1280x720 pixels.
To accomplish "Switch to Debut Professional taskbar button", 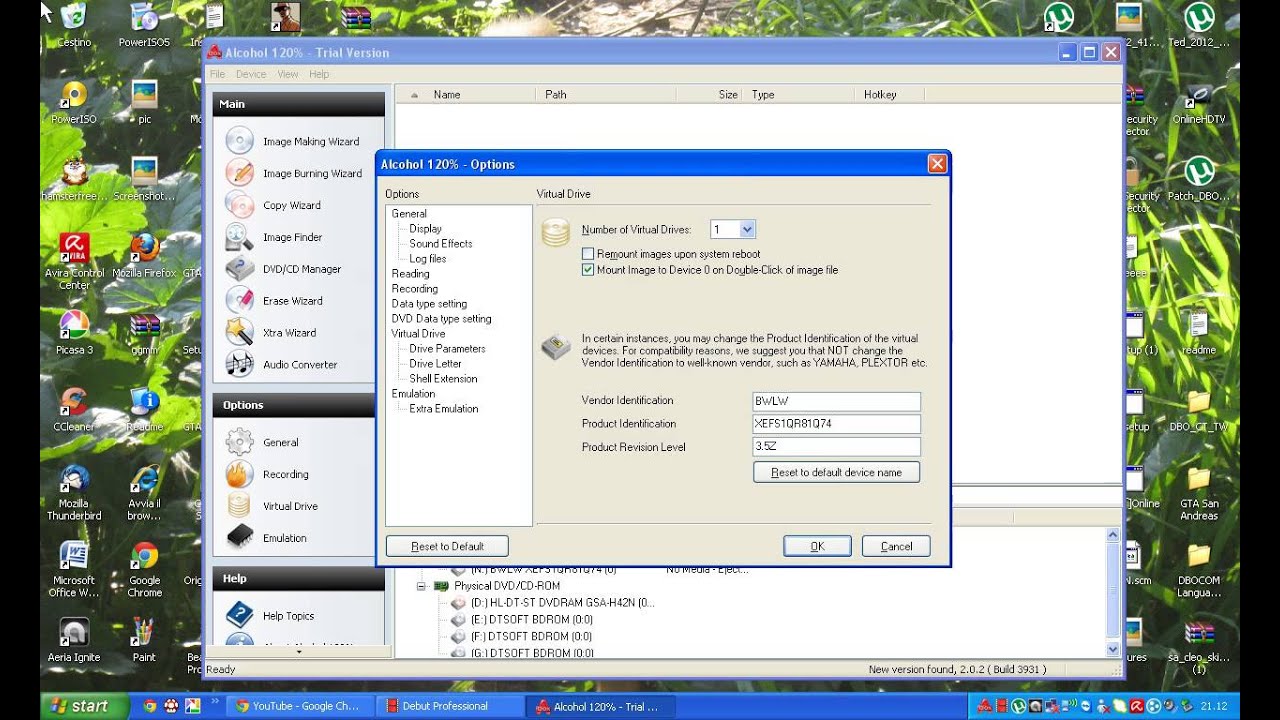I will (x=450, y=706).
